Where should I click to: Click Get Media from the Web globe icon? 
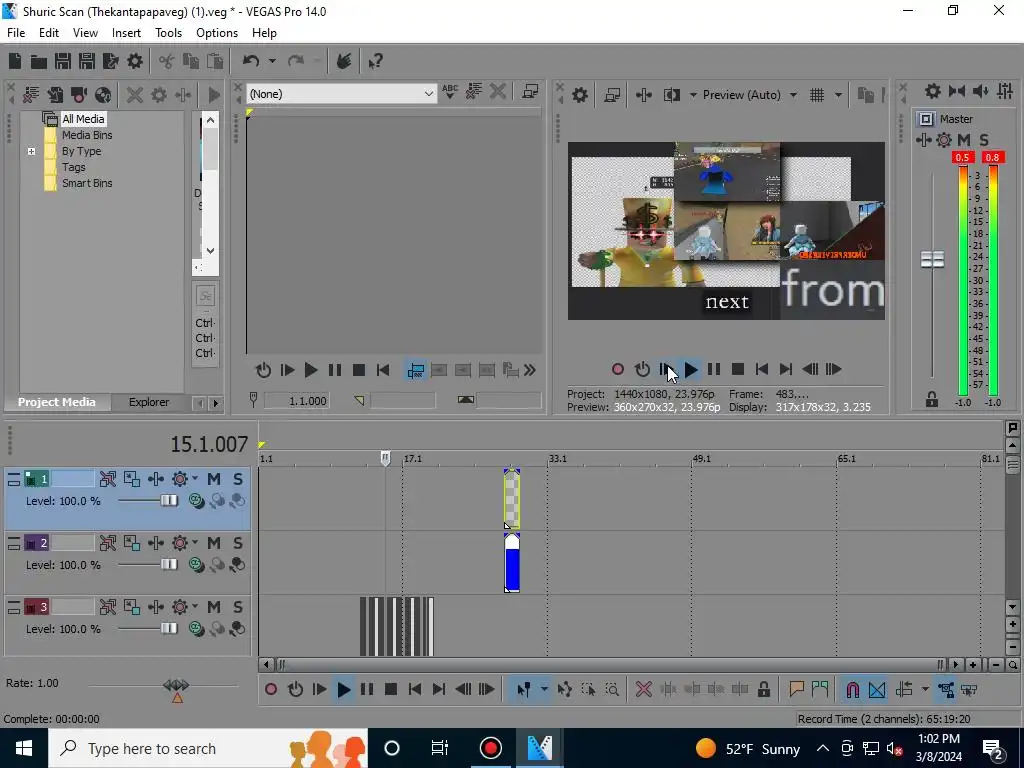tap(103, 95)
